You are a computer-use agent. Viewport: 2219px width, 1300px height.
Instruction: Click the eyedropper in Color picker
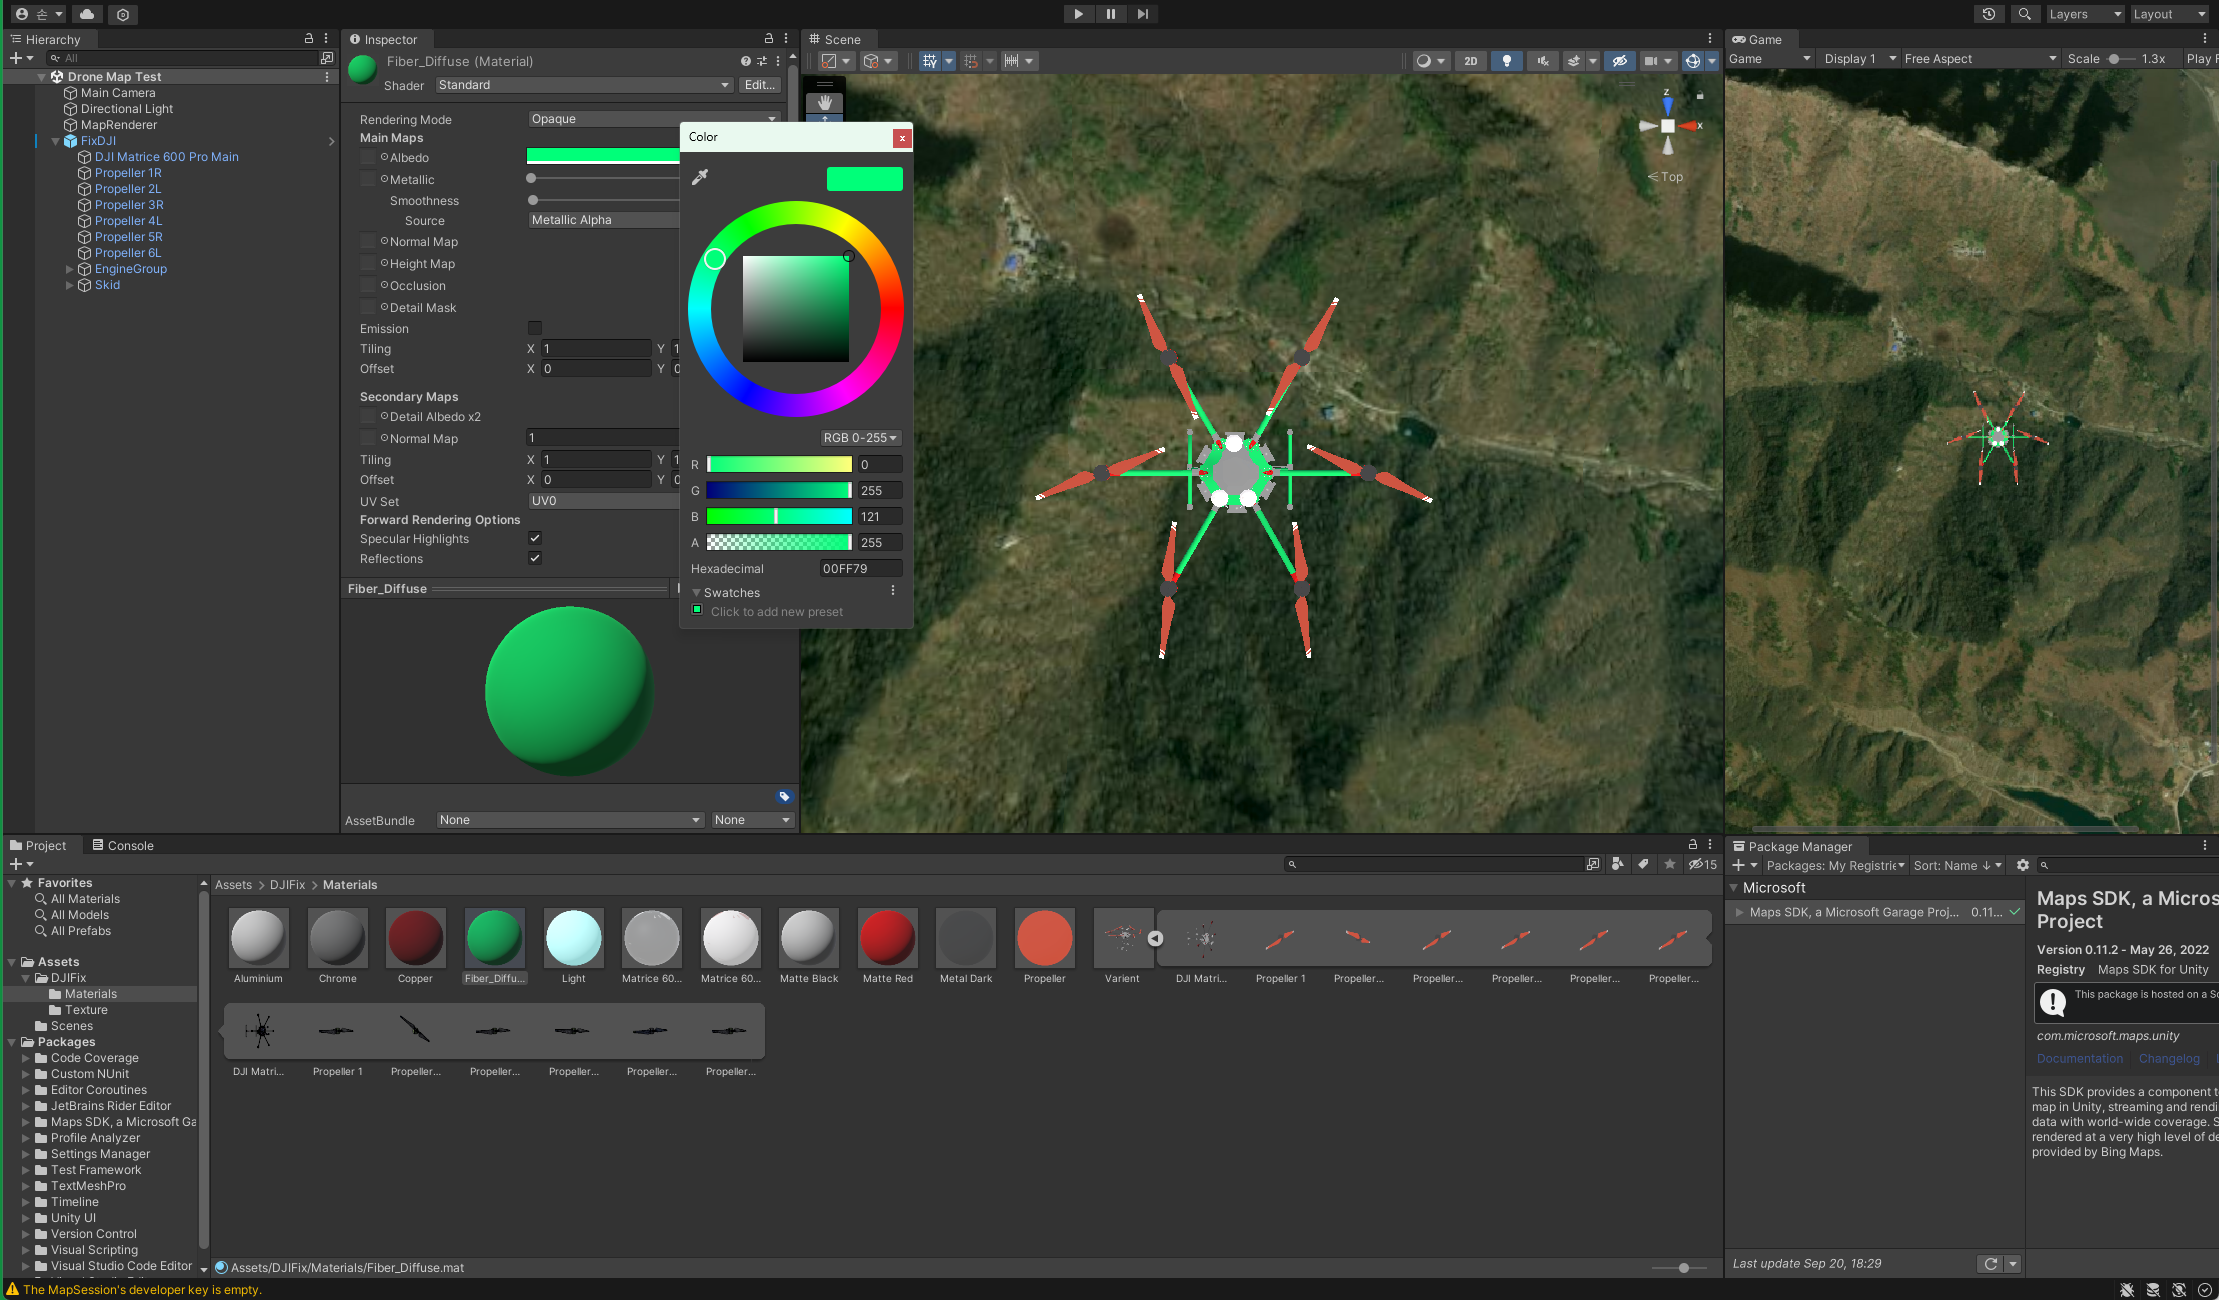coord(700,177)
